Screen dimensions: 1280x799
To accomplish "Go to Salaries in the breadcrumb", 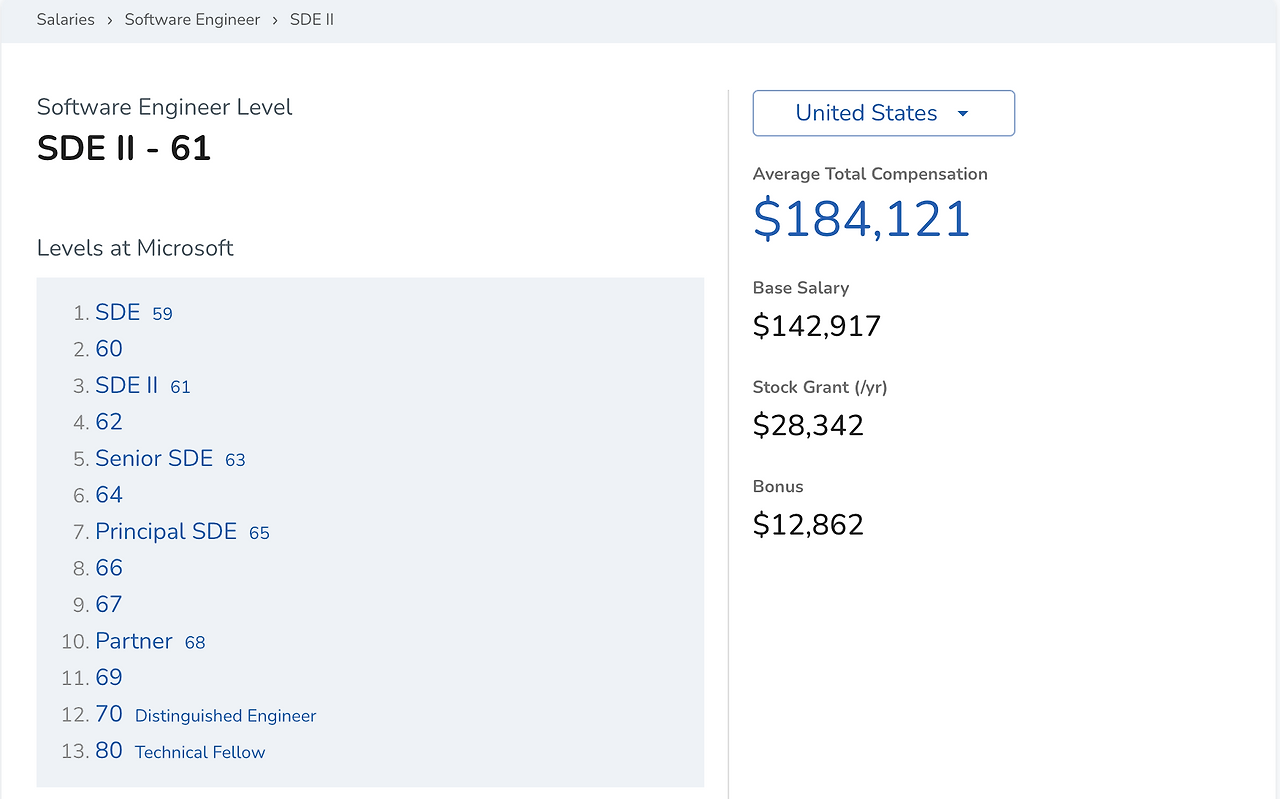I will click(x=66, y=19).
